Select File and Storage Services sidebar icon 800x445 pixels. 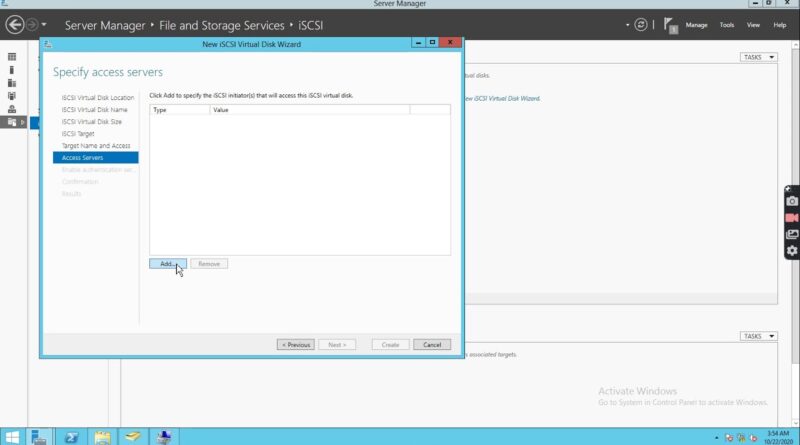[12, 122]
